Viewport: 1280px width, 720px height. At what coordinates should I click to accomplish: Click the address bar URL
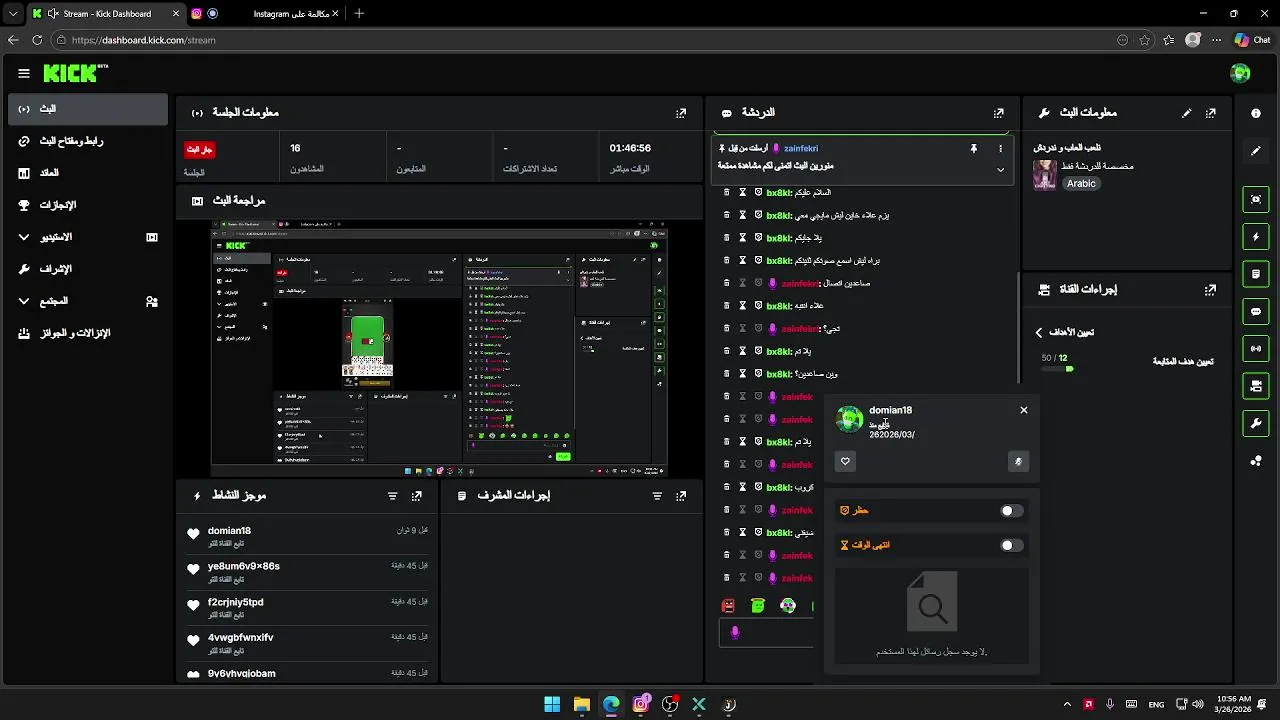point(143,40)
